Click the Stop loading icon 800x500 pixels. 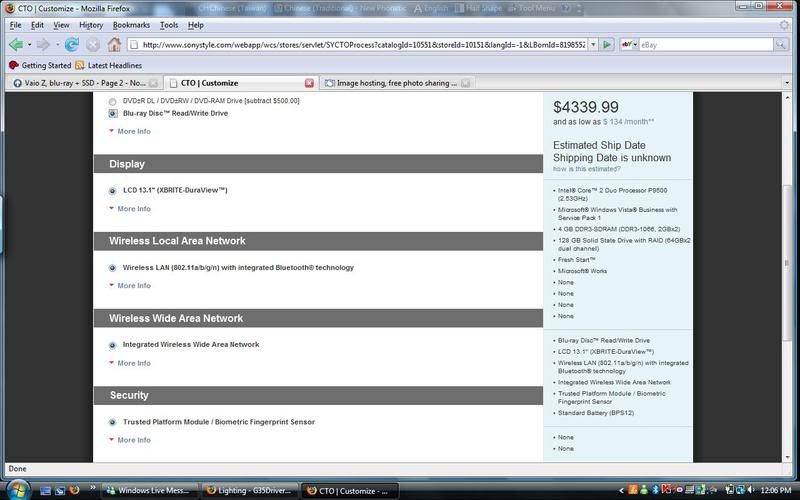(x=93, y=45)
